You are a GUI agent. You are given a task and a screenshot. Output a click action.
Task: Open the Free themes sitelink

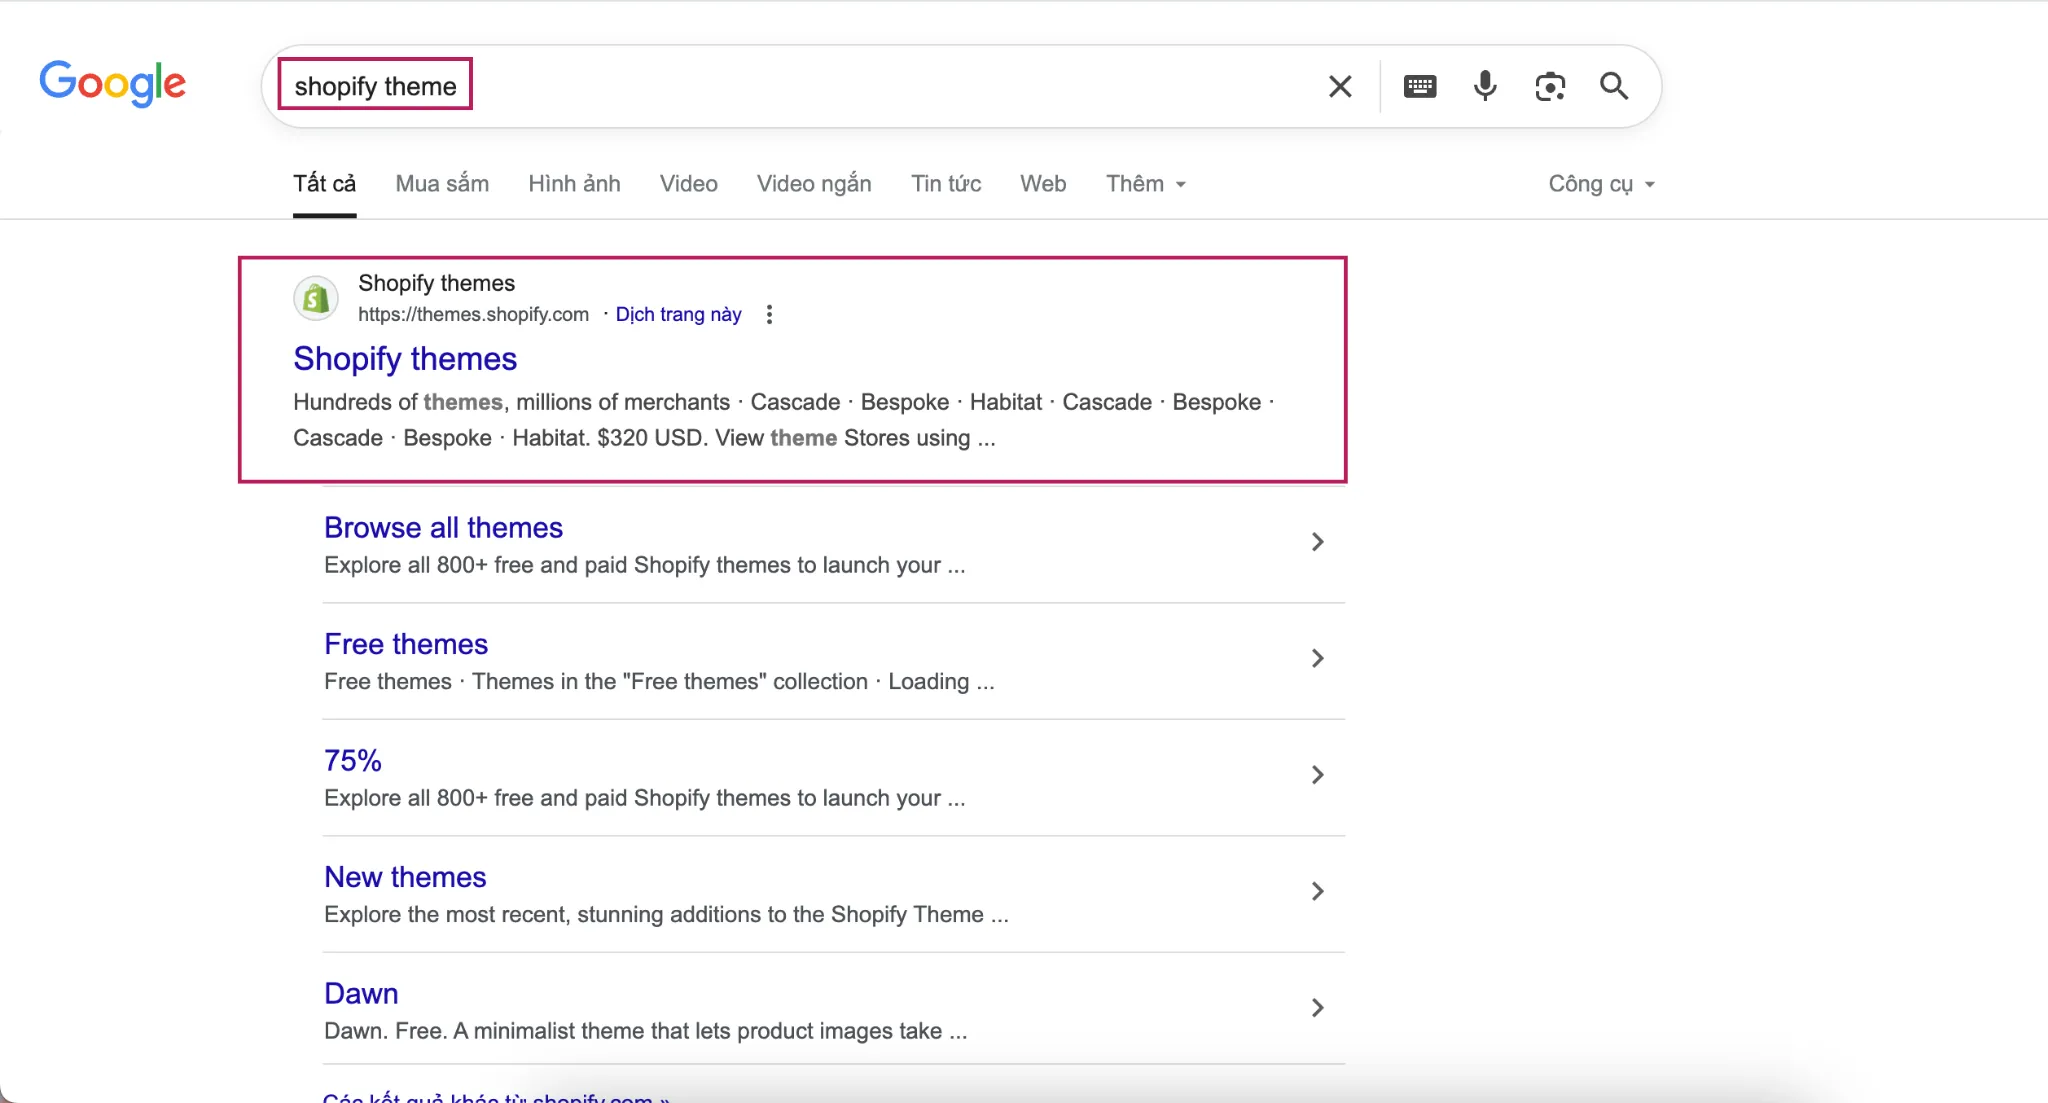tap(406, 645)
